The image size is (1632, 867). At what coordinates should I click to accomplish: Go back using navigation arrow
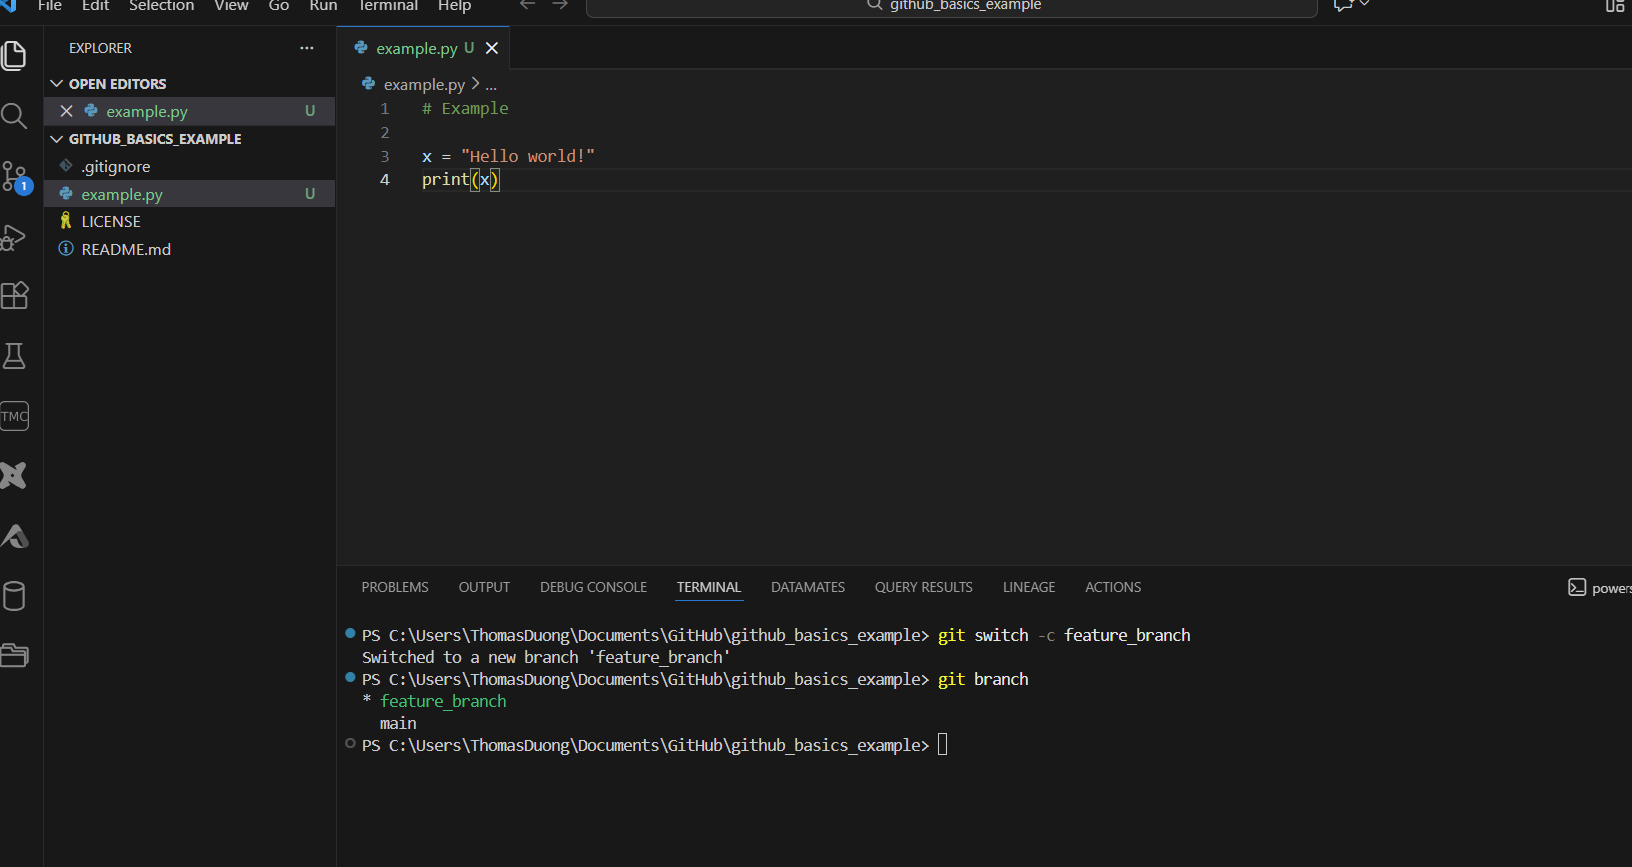pyautogui.click(x=528, y=6)
